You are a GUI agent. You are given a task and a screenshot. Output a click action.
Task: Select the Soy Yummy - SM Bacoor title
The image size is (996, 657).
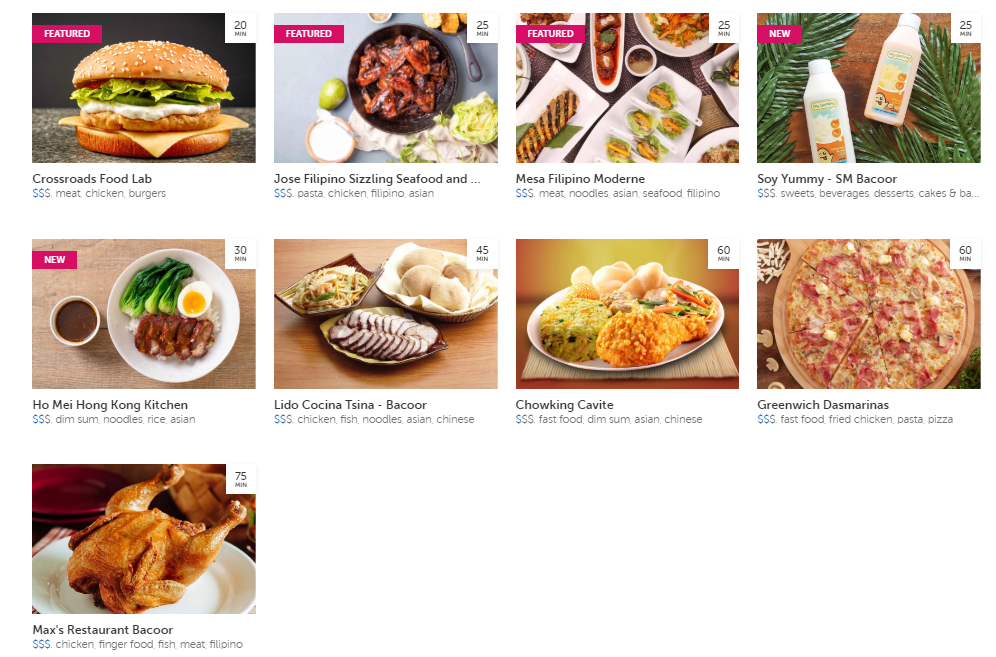click(x=826, y=179)
